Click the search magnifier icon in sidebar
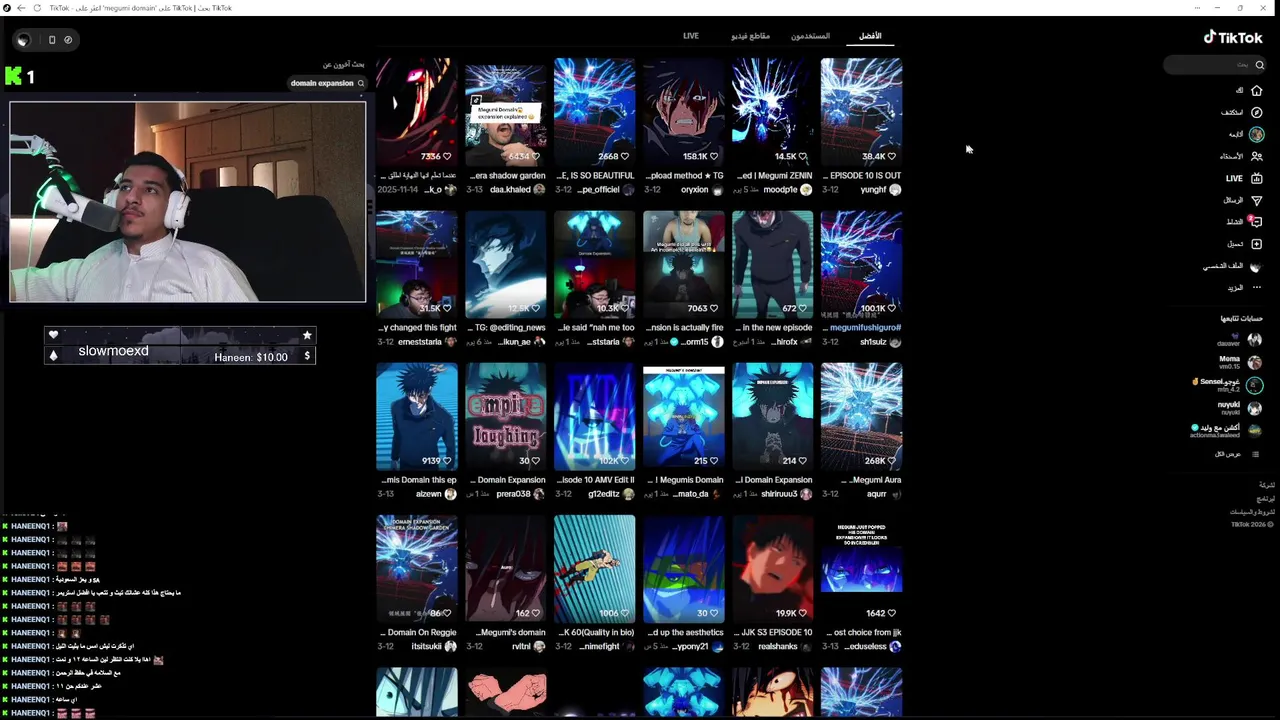Screen dimensions: 1280x720 click(x=1259, y=65)
